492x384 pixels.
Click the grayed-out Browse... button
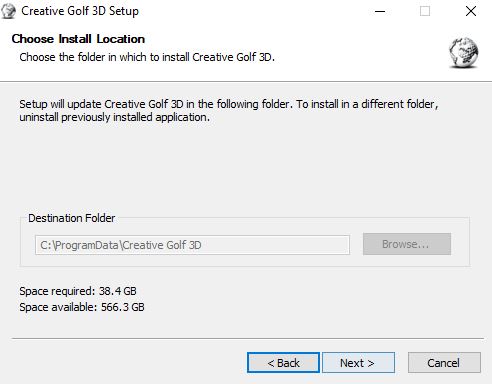[407, 244]
